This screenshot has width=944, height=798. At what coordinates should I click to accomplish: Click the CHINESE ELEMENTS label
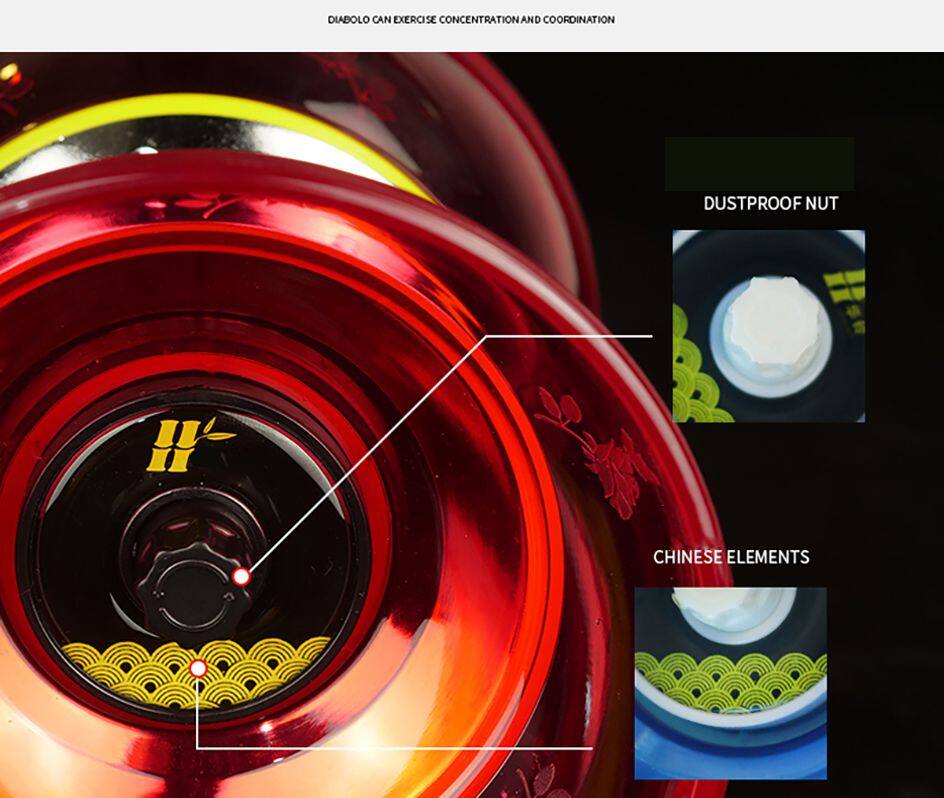click(x=731, y=557)
